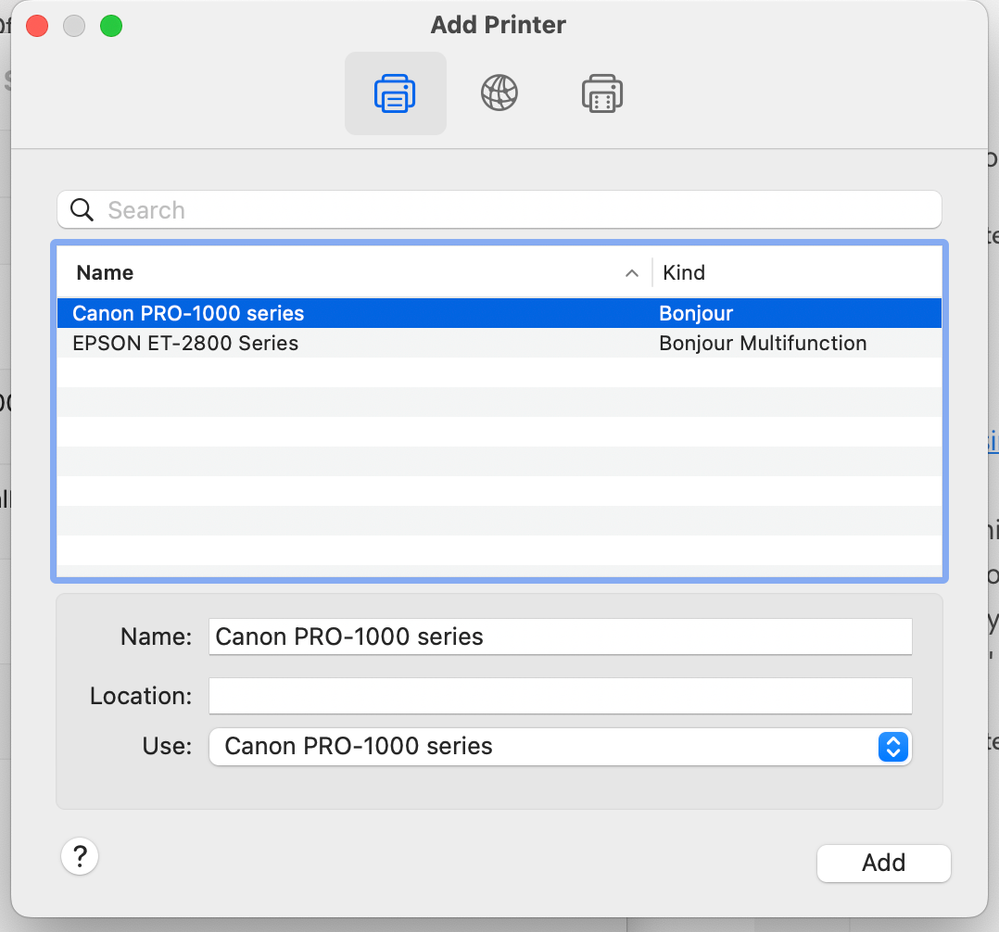Select Canon PRO-1000 series in printer list

(x=188, y=313)
